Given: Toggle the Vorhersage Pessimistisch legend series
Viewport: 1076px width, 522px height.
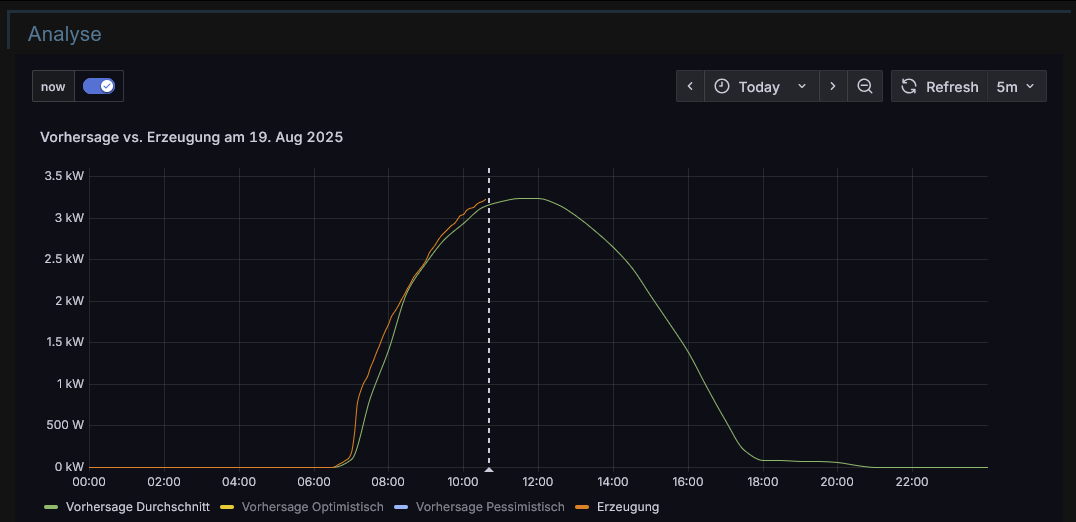Looking at the screenshot, I should pyautogui.click(x=490, y=507).
